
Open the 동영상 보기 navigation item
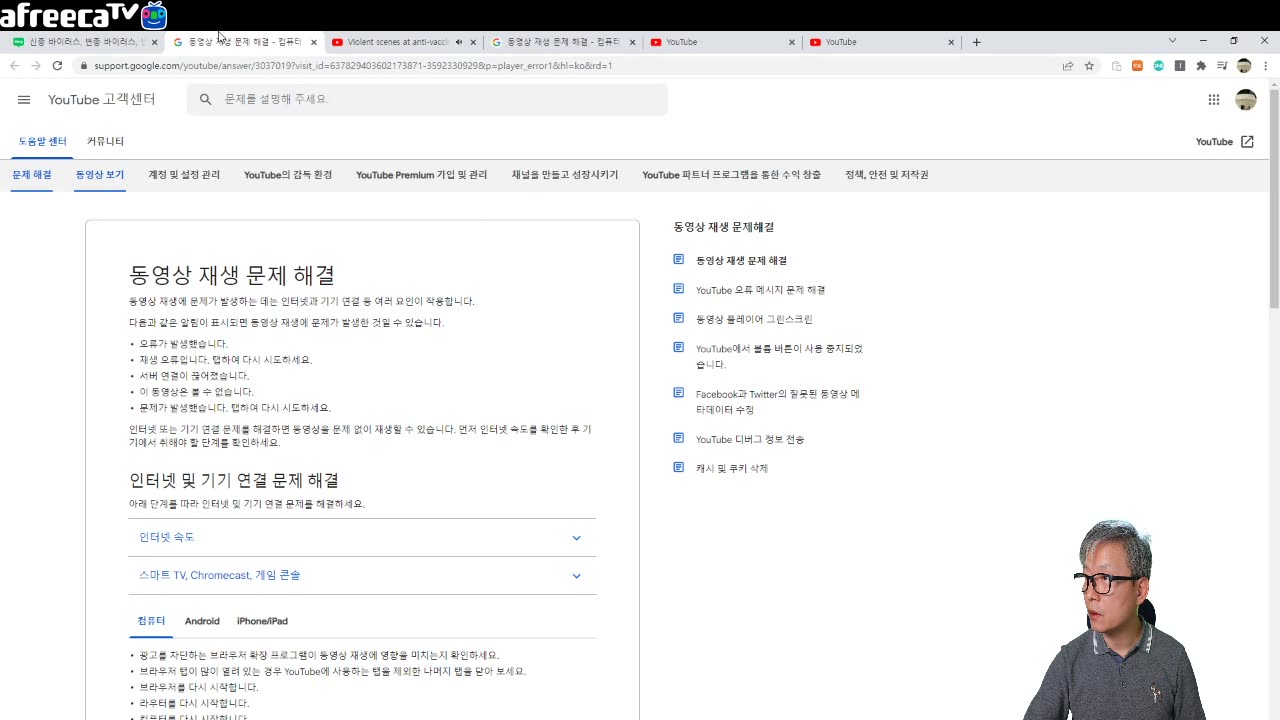coord(100,174)
